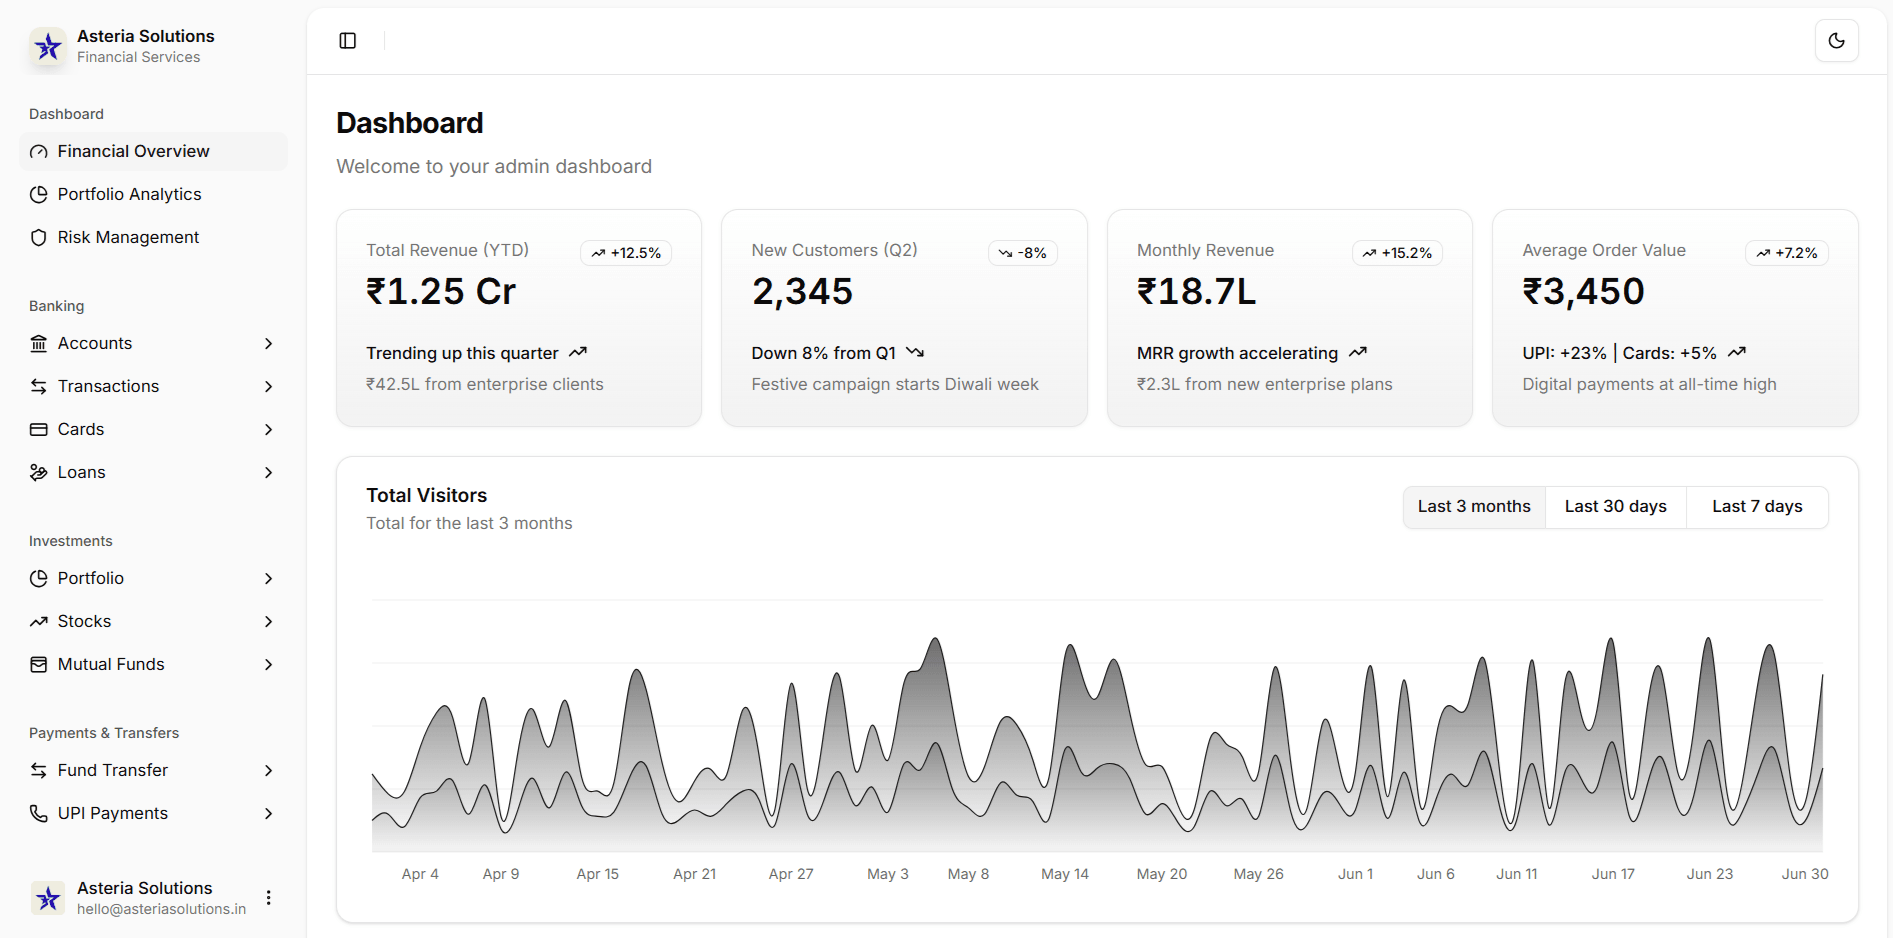The width and height of the screenshot is (1893, 938).
Task: Click the Fund Transfer arrows icon
Action: (39, 771)
